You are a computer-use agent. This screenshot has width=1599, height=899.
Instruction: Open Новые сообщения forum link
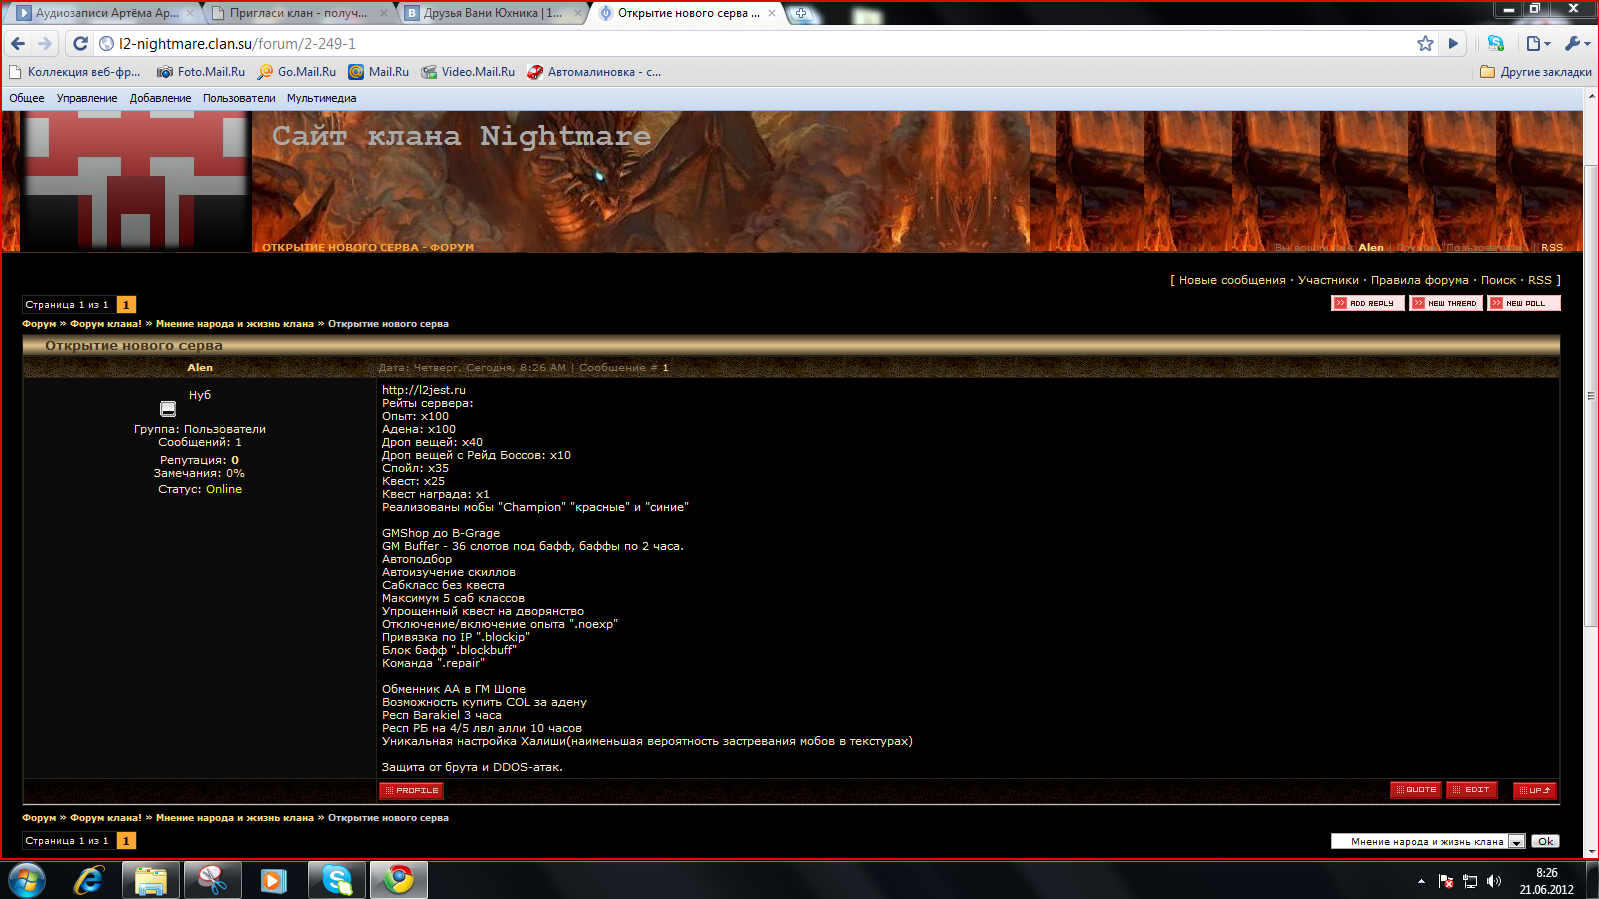[1232, 280]
